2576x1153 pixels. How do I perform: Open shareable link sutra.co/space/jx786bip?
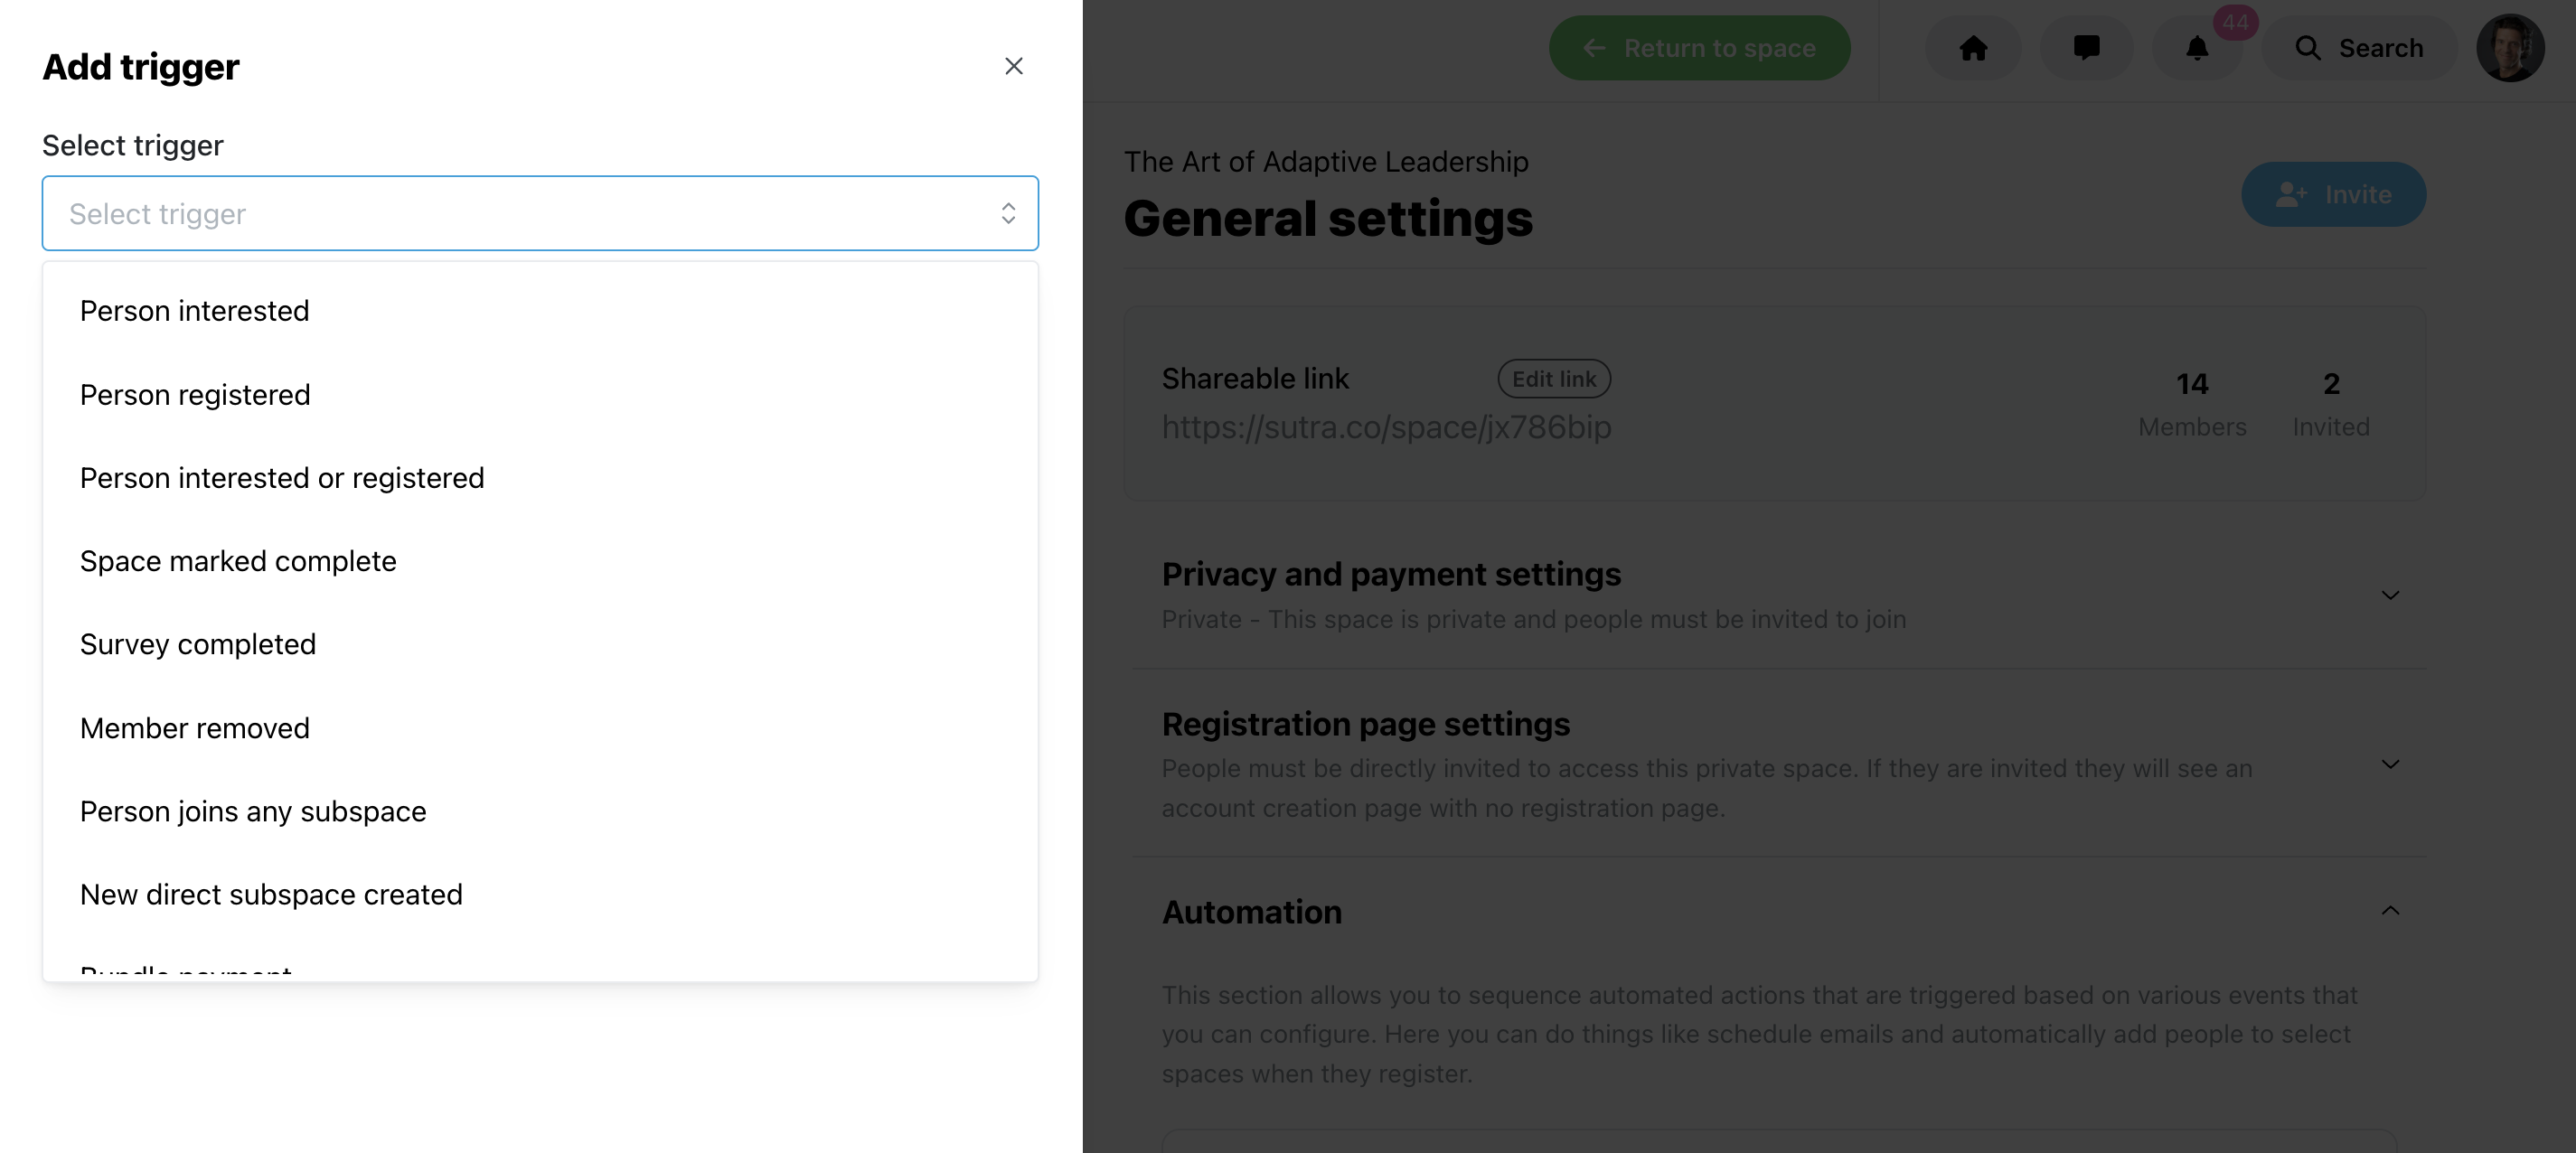coord(1386,427)
